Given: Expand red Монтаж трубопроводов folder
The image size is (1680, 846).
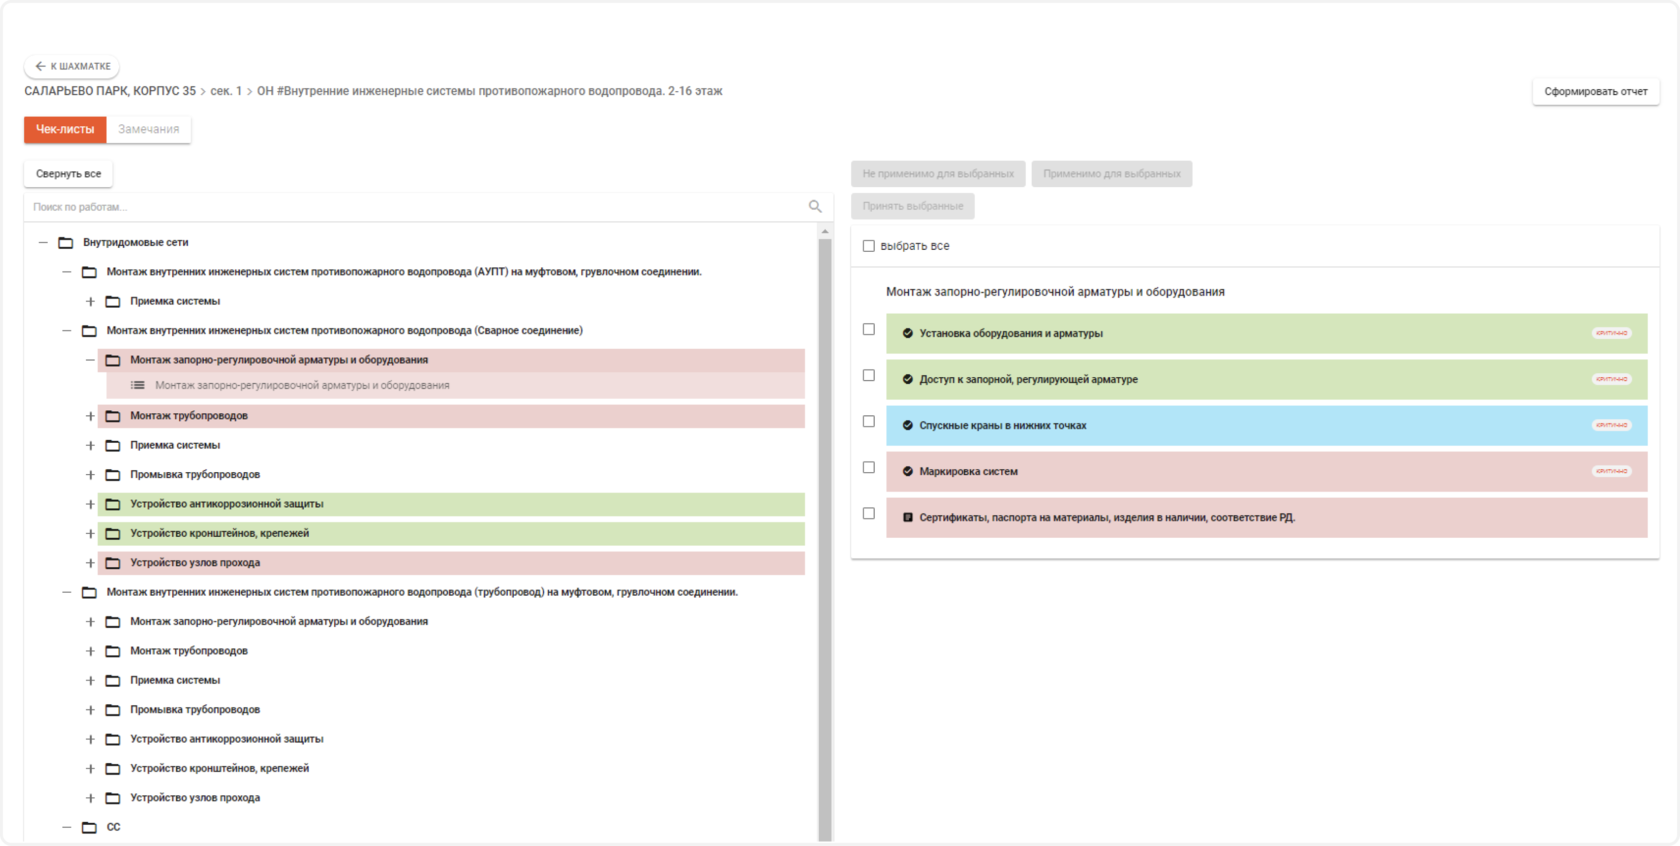Looking at the screenshot, I should coord(90,416).
